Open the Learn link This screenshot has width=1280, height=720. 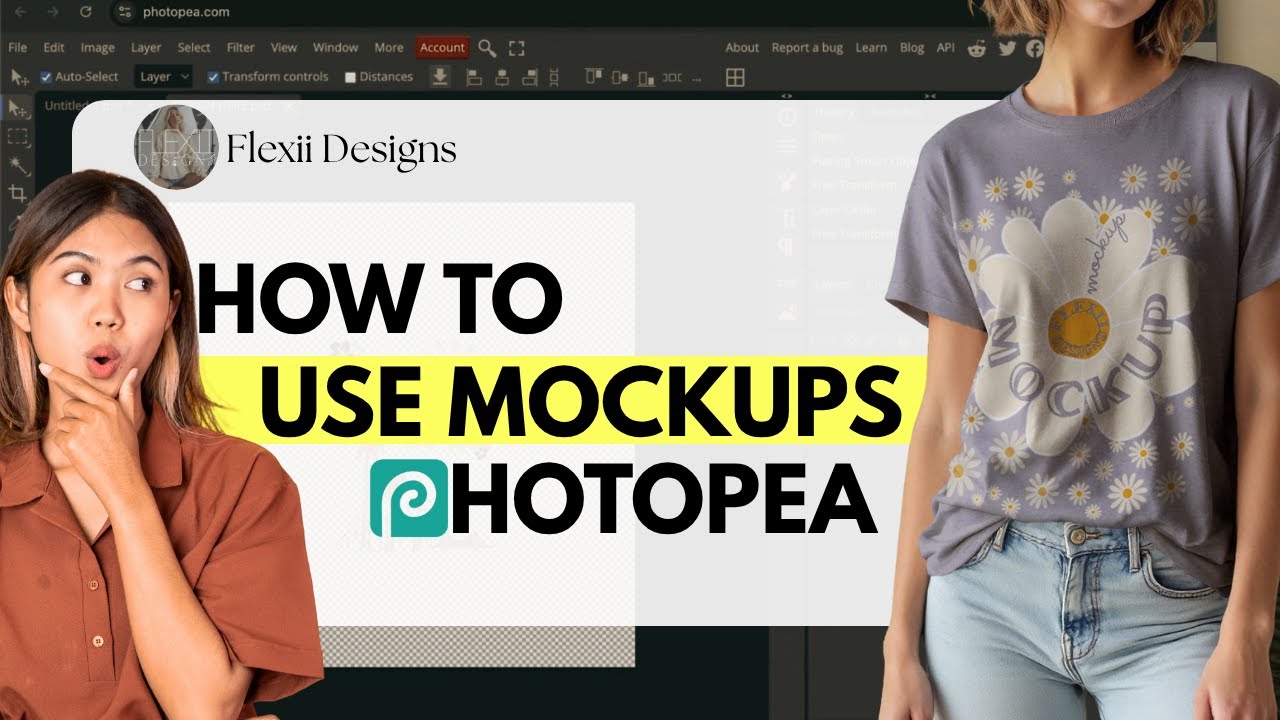(871, 47)
